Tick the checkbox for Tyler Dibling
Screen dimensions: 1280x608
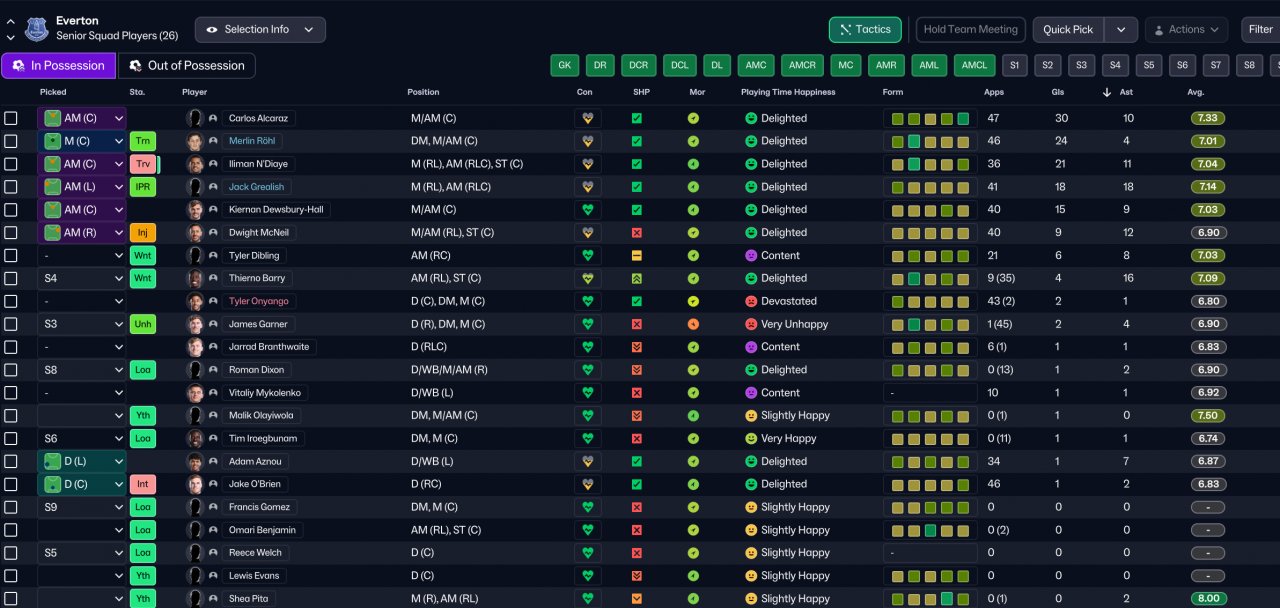(x=11, y=256)
